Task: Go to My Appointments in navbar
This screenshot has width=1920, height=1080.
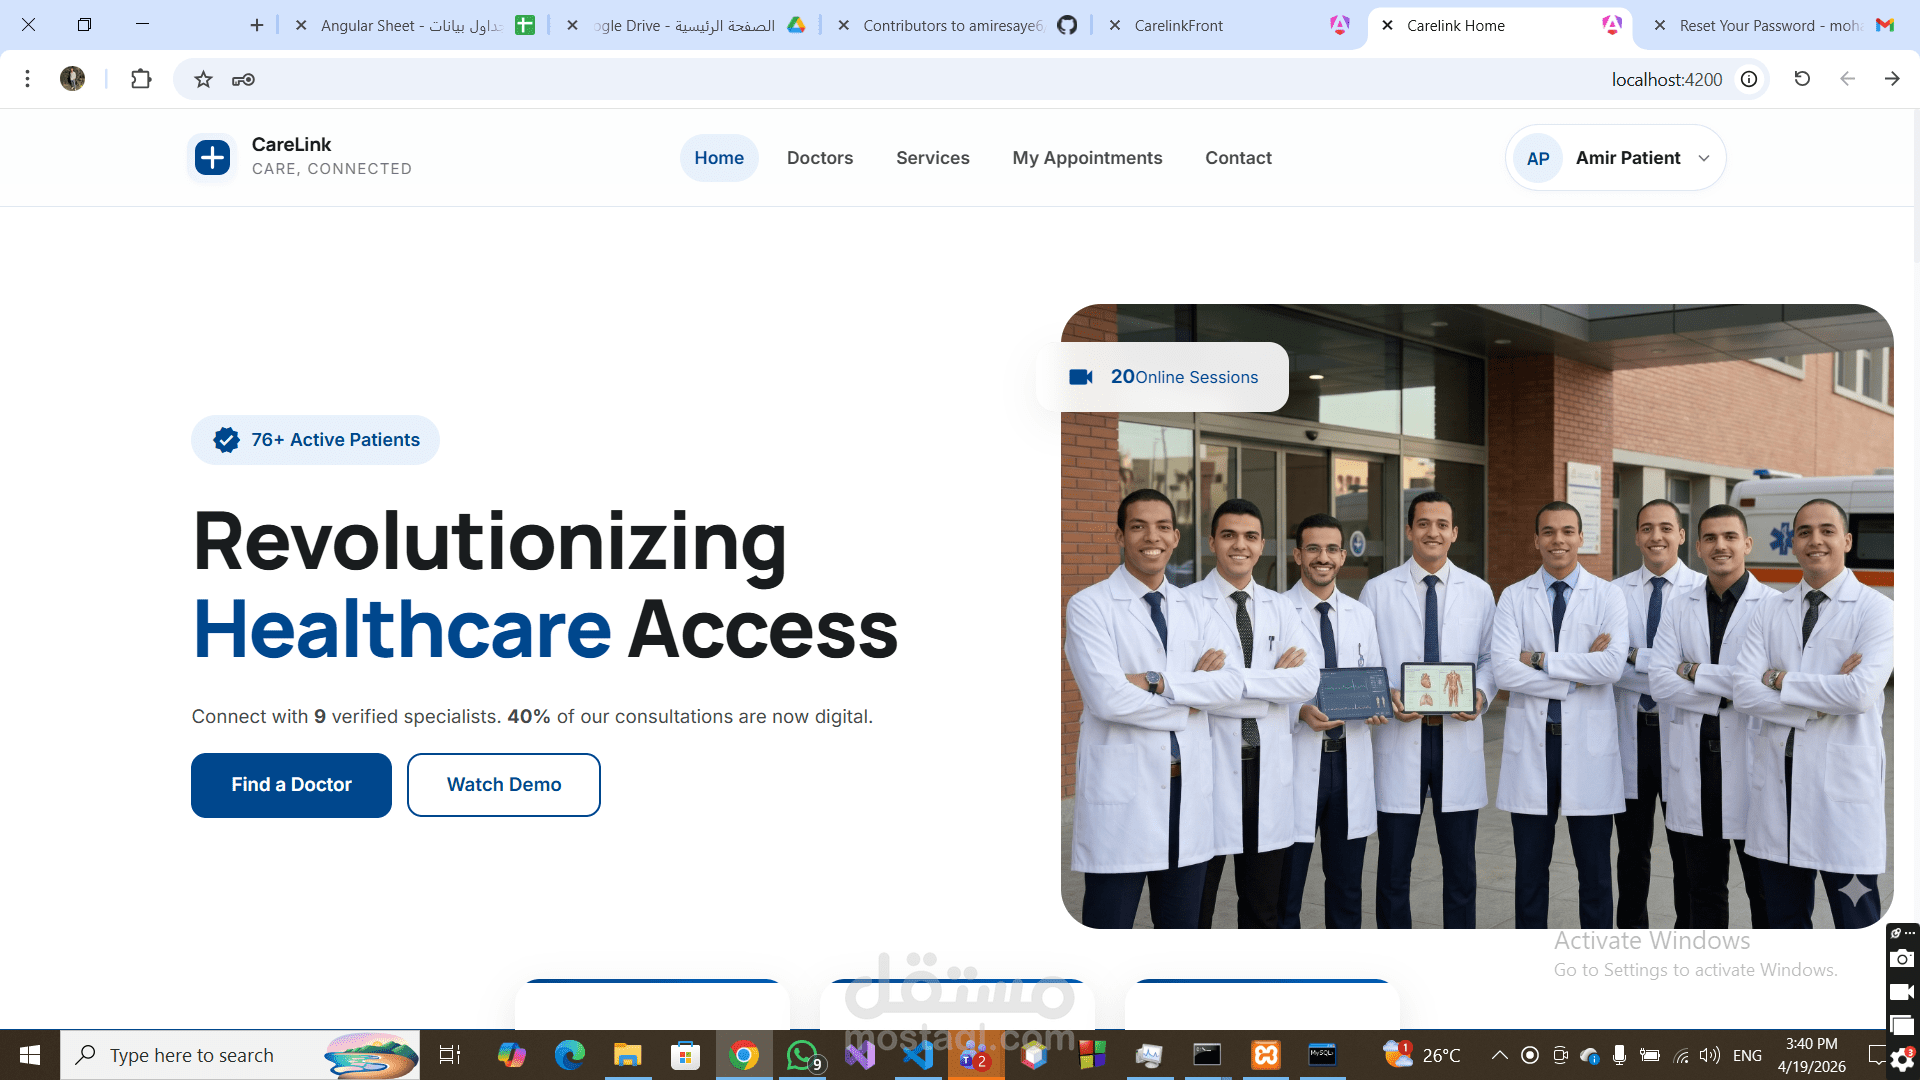Action: (1087, 158)
